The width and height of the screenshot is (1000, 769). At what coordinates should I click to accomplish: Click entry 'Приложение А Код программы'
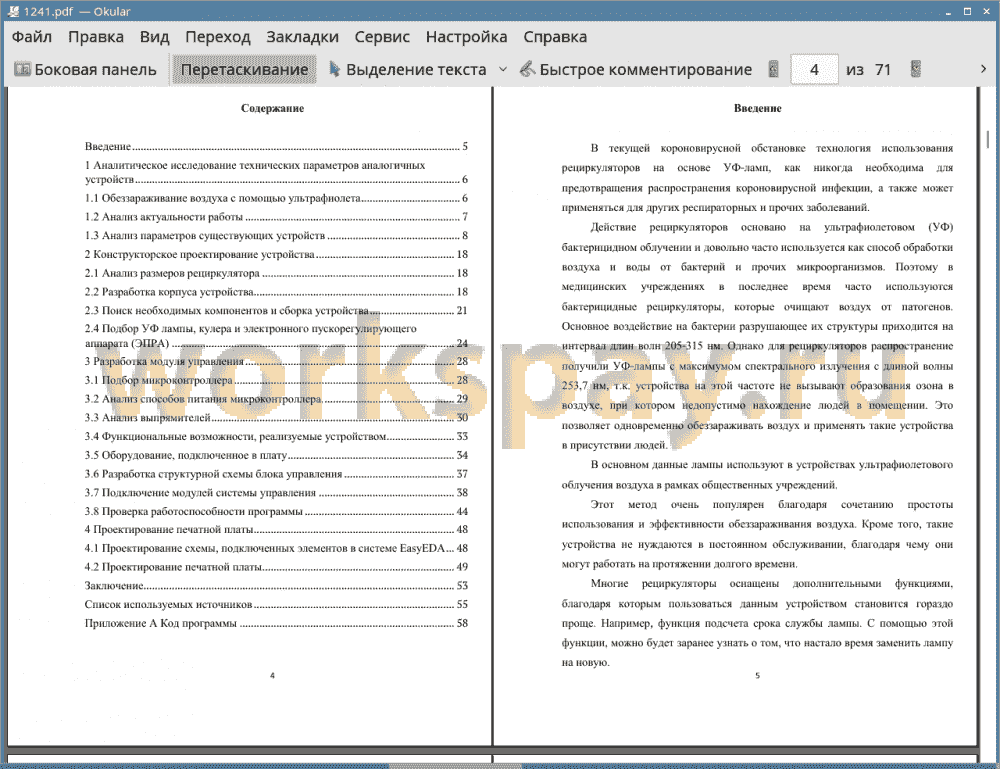coord(276,623)
